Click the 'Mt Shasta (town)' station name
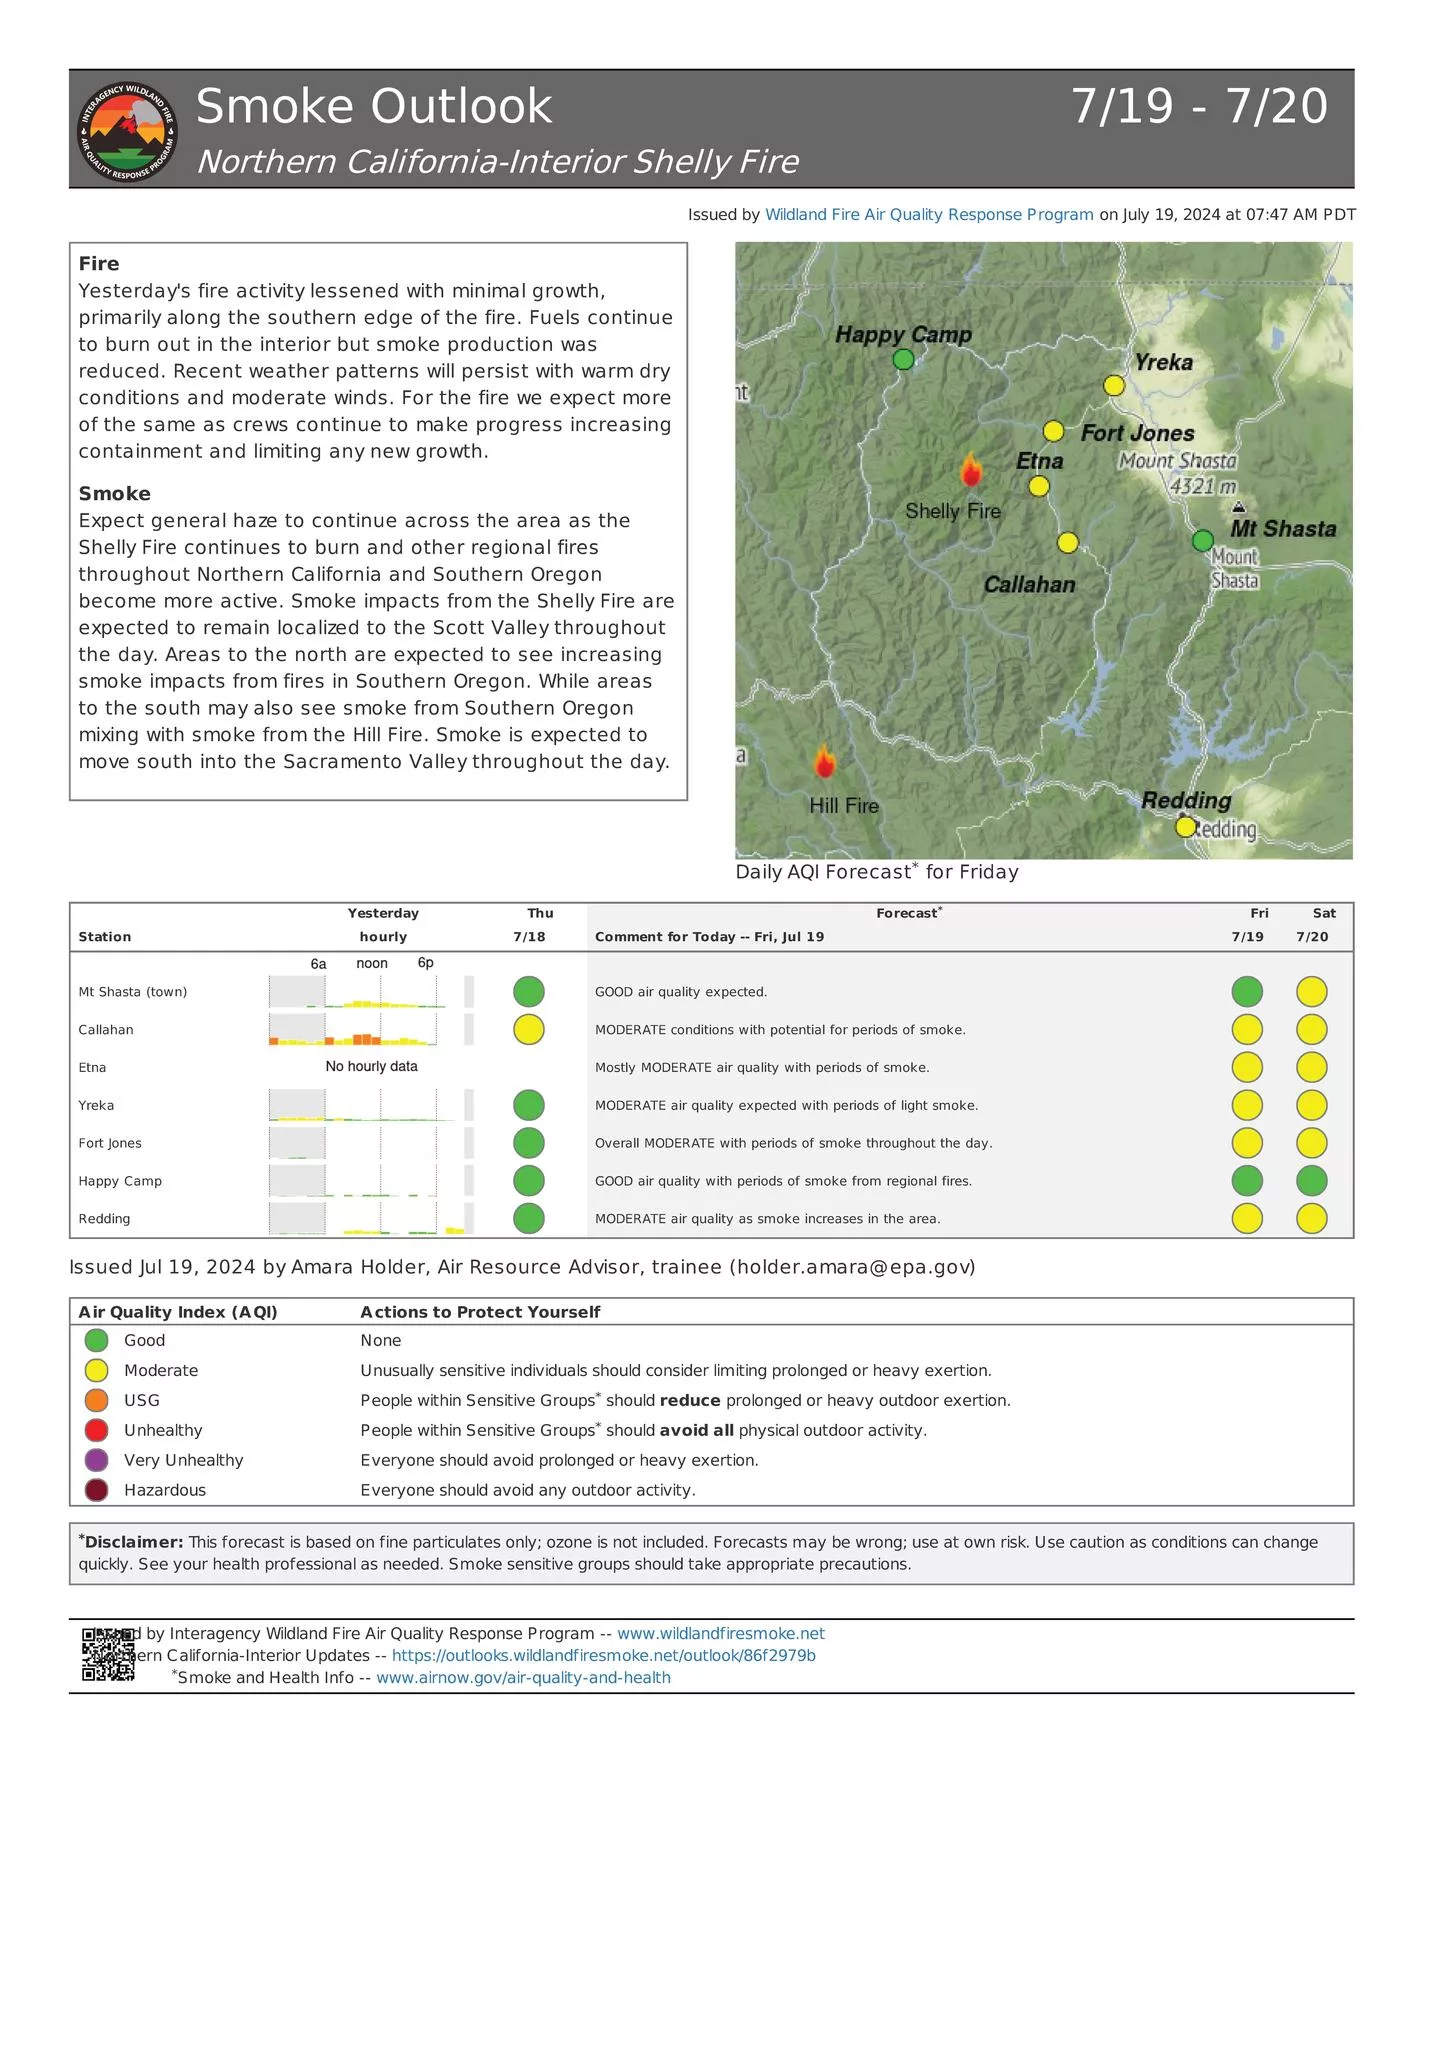1449x2048 pixels. (x=133, y=992)
